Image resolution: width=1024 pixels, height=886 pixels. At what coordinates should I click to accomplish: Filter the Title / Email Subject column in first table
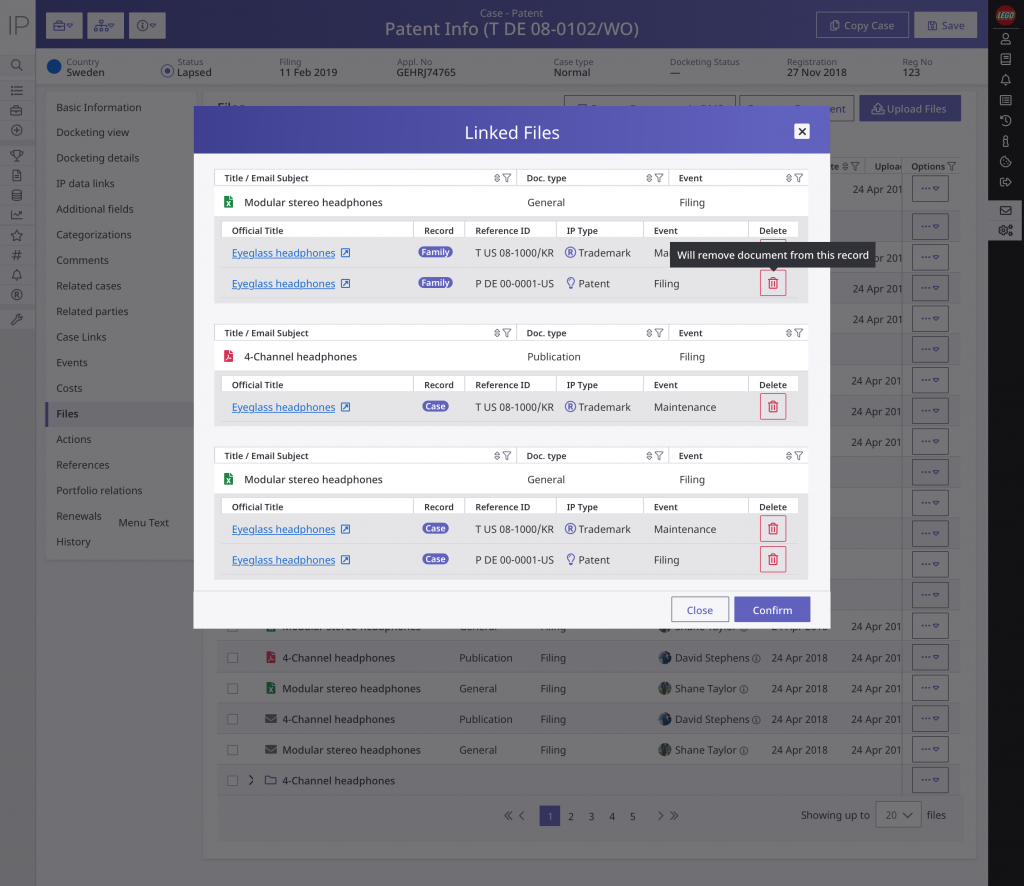[x=507, y=178]
